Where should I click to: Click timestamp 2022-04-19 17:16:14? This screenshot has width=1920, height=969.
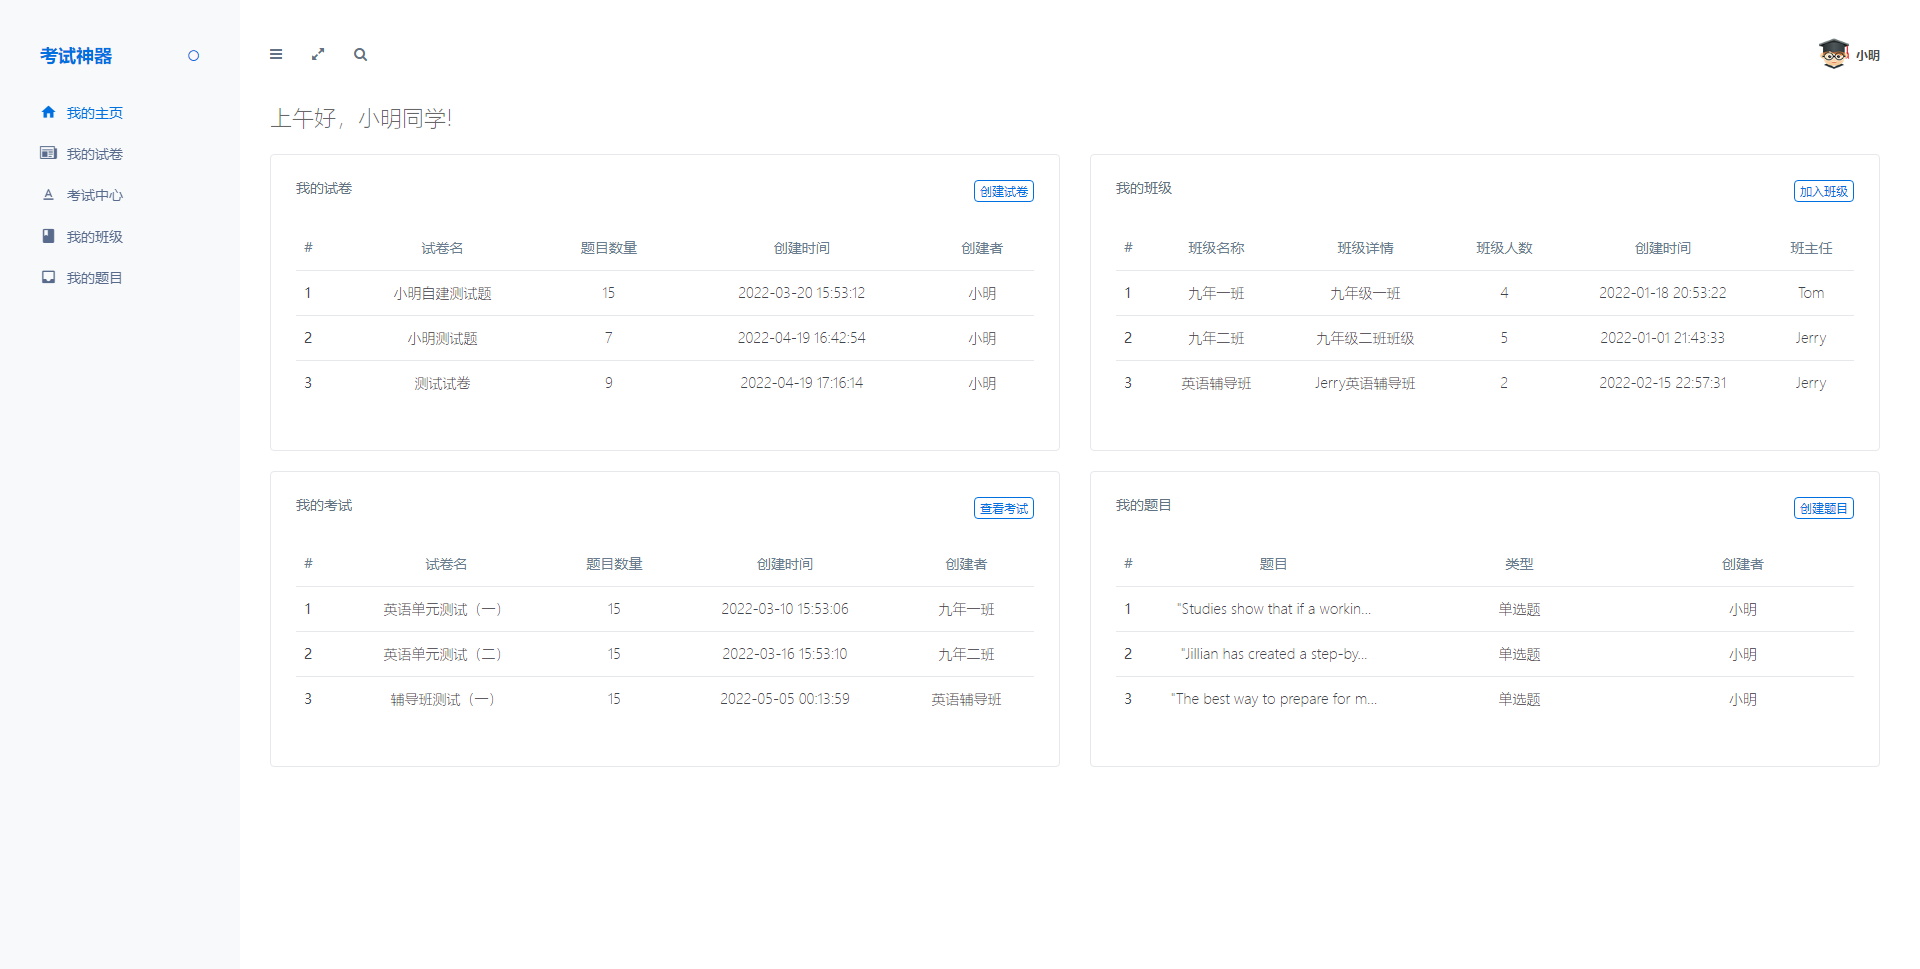(x=802, y=383)
